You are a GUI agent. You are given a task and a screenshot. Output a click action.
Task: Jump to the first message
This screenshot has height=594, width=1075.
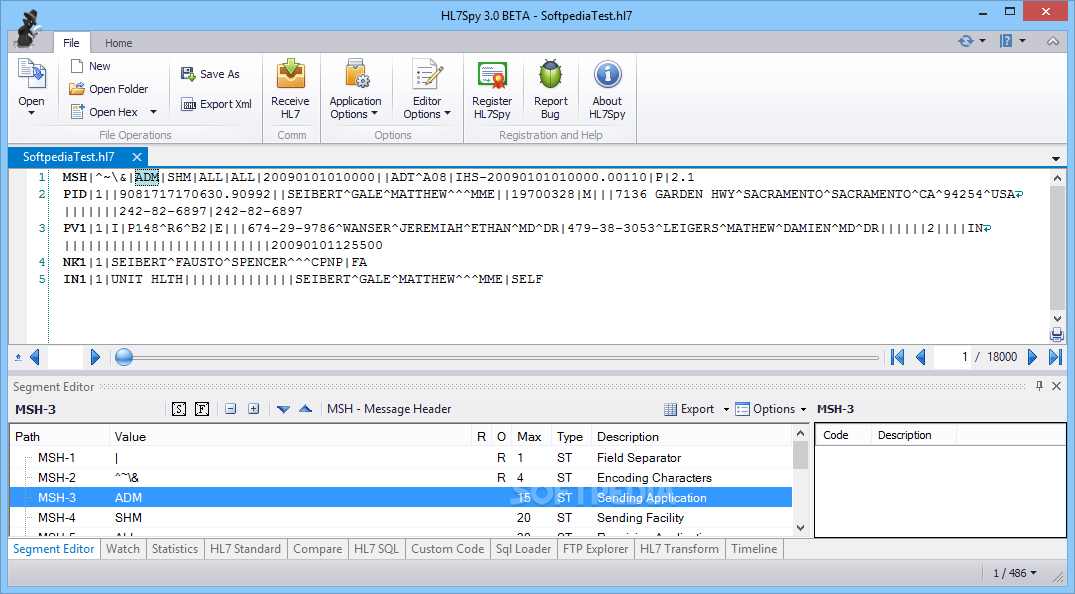coord(897,357)
